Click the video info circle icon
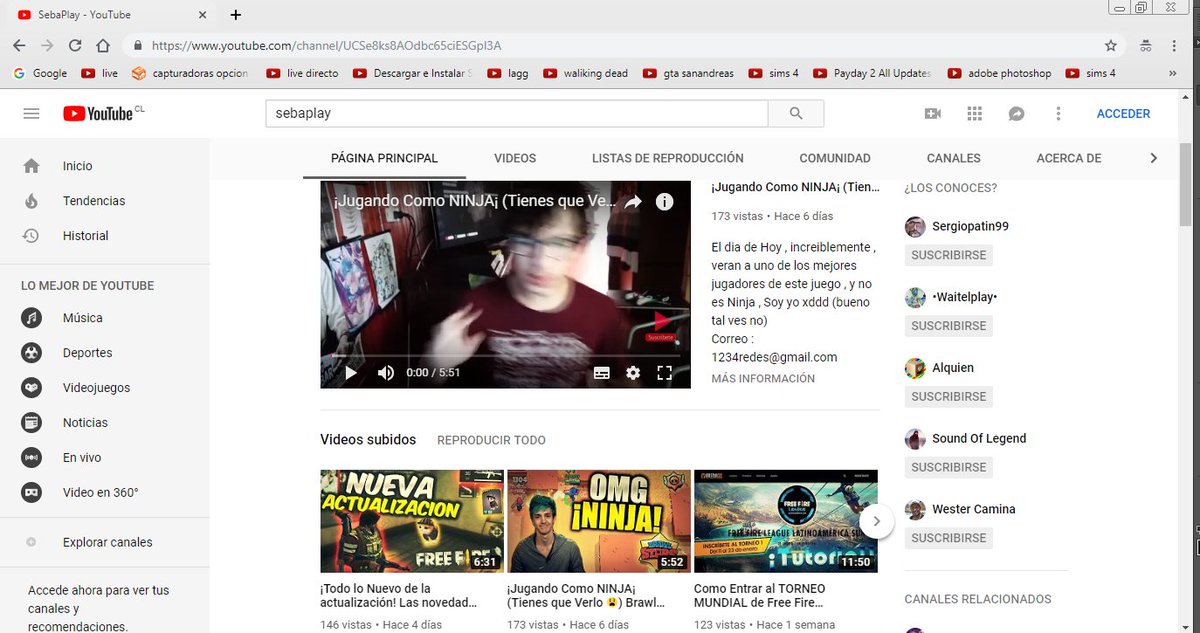 click(664, 202)
